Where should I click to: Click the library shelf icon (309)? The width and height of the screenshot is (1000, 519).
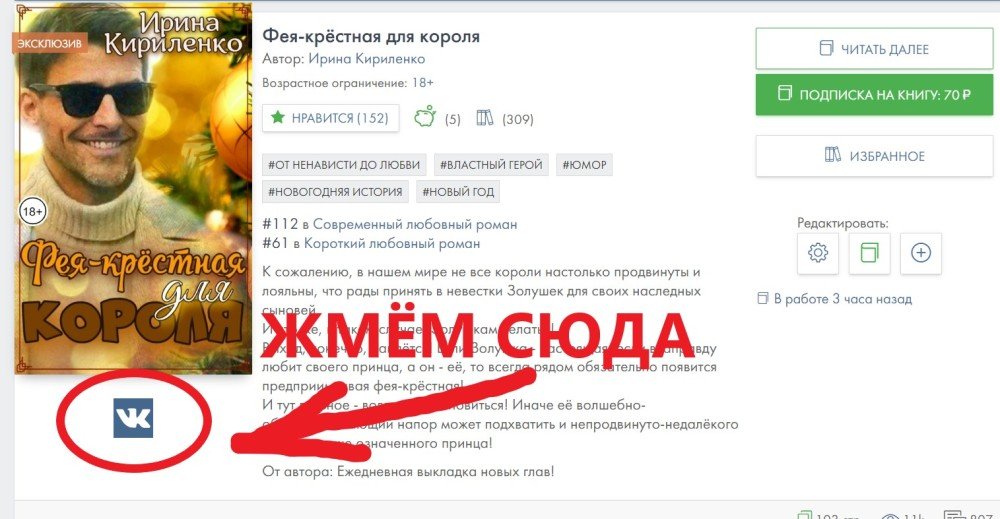click(485, 118)
